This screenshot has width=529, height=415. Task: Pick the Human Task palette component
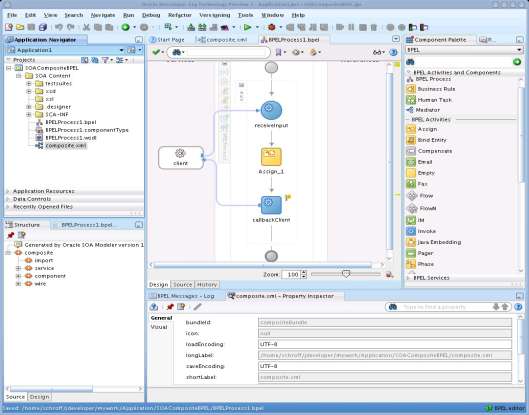(x=429, y=100)
